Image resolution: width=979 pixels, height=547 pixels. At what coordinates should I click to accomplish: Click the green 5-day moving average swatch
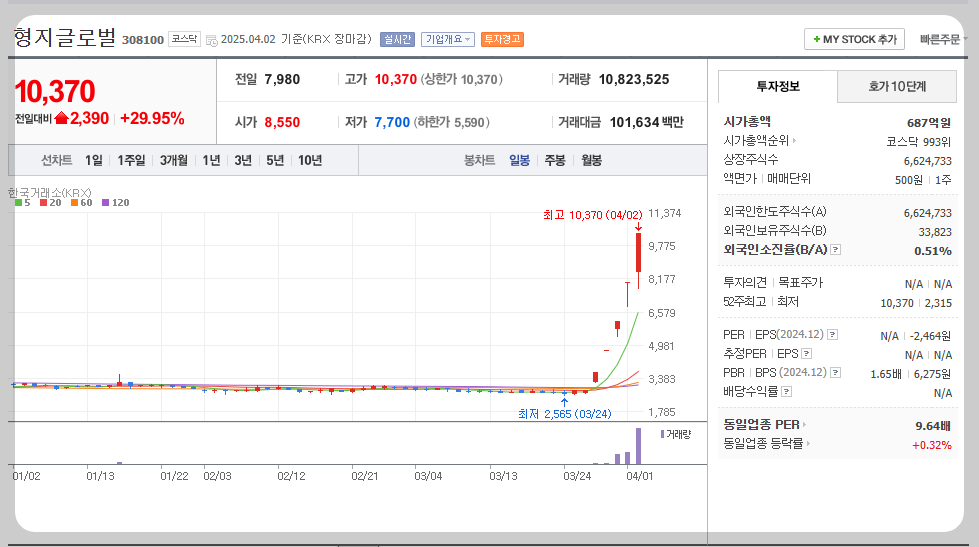pyautogui.click(x=19, y=202)
